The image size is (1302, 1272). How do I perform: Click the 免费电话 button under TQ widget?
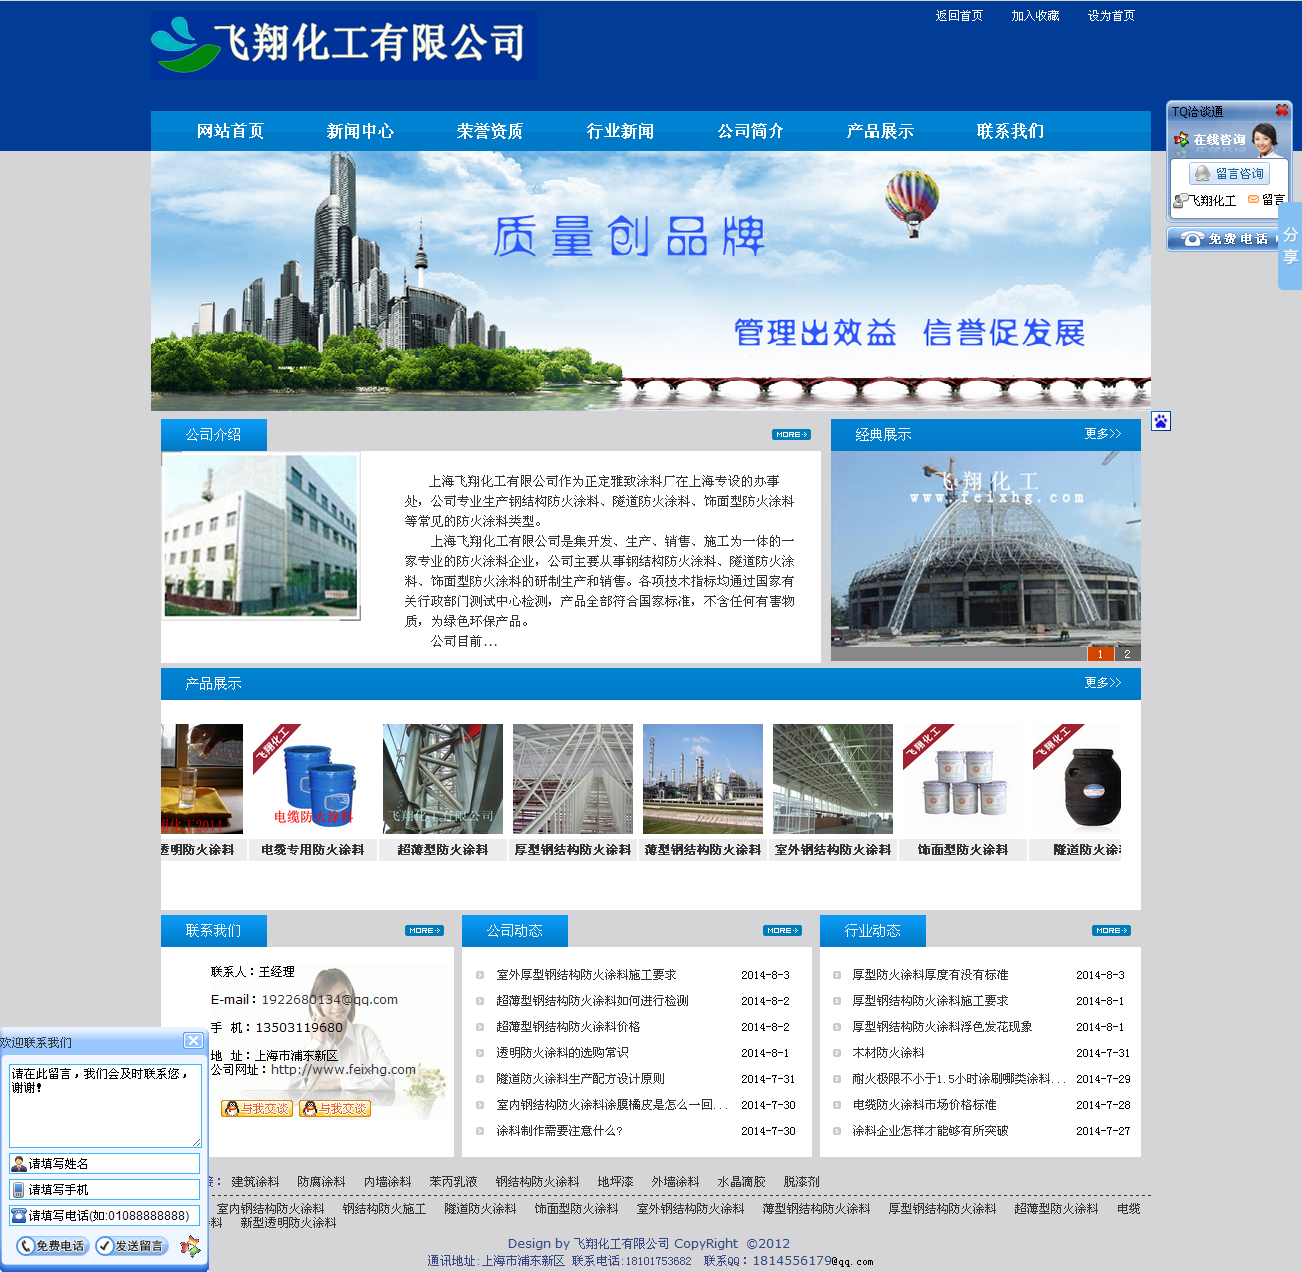[x=1223, y=239]
